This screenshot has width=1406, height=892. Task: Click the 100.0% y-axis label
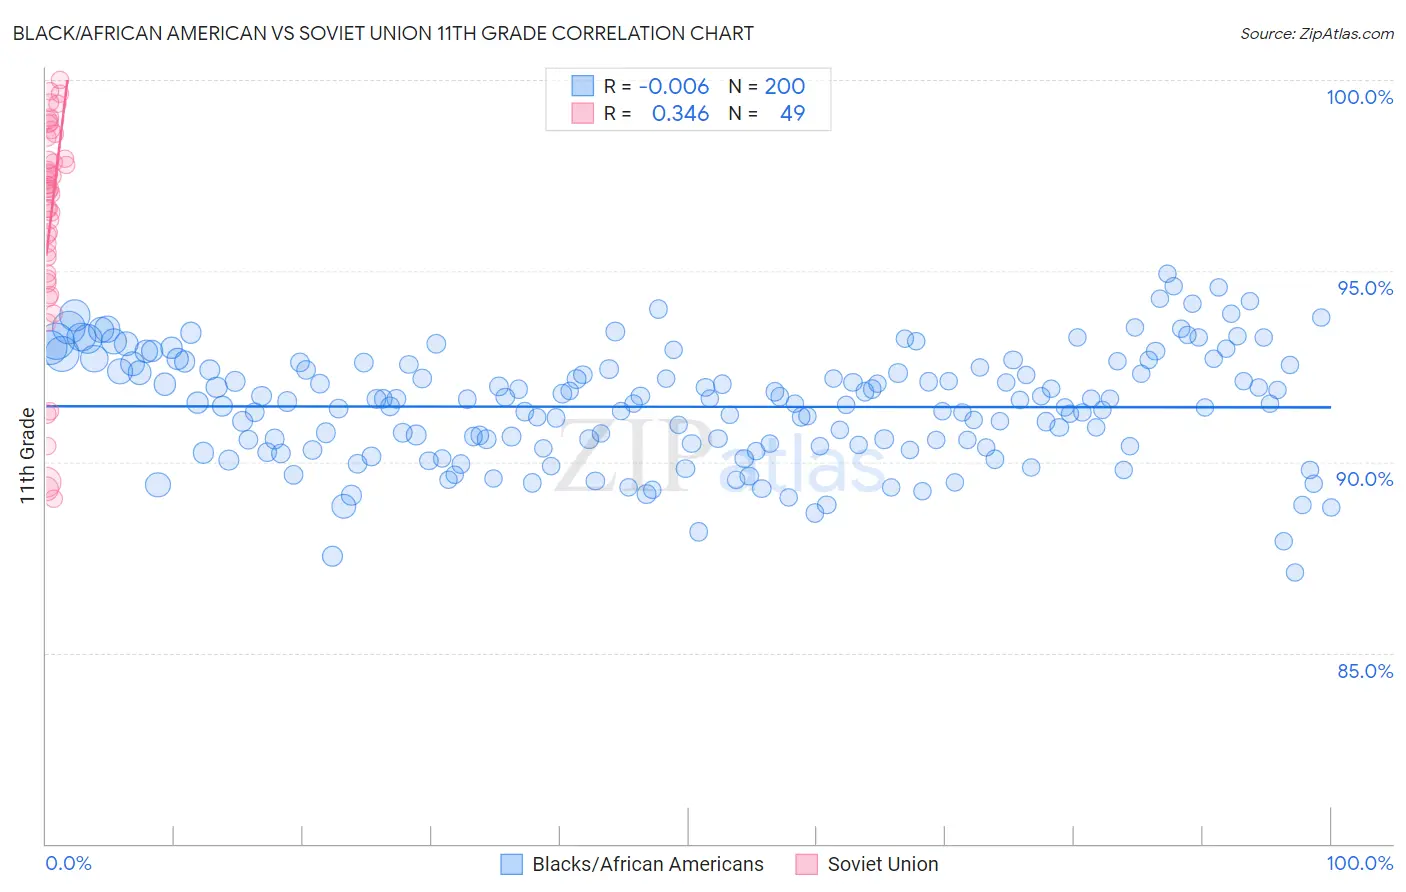tap(1360, 97)
